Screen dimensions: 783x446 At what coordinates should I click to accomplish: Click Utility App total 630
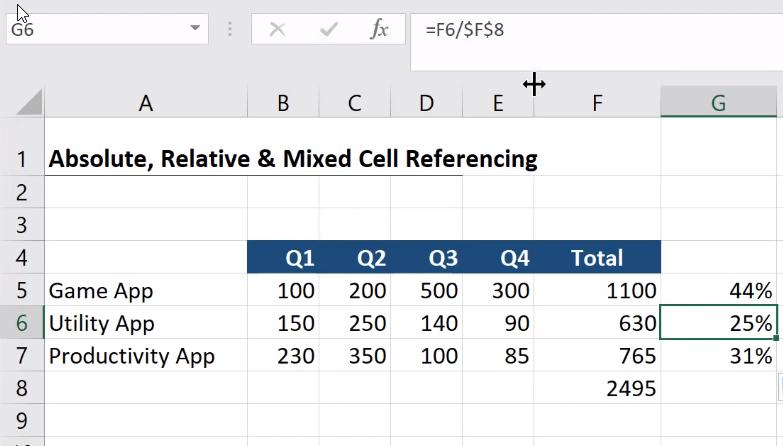tap(597, 323)
